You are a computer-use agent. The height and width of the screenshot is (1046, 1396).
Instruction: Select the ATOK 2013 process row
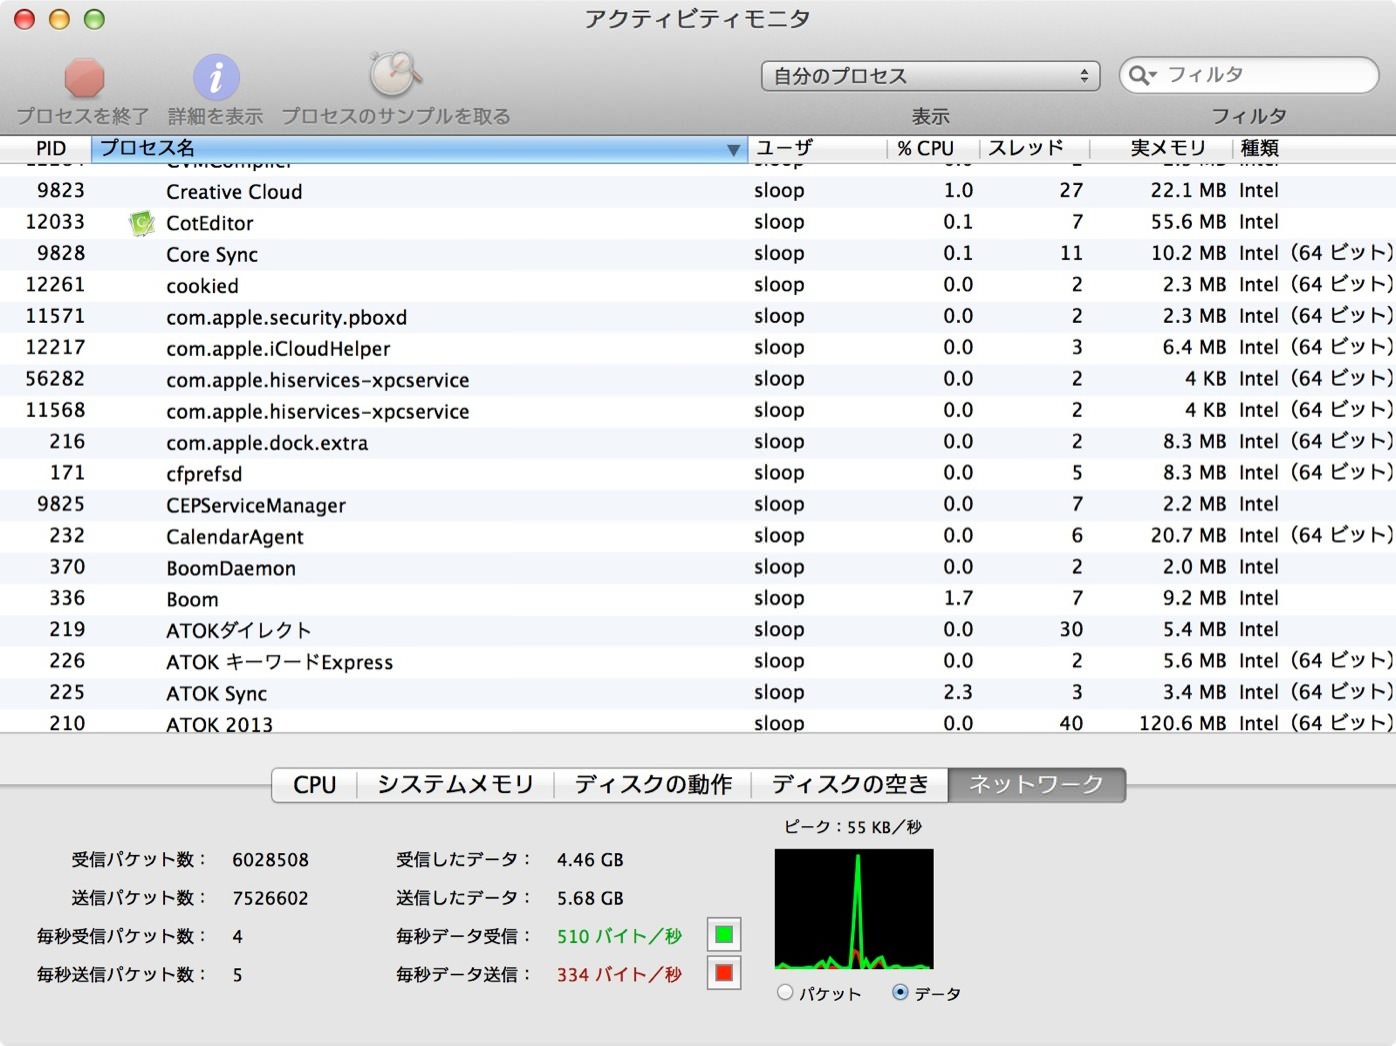click(698, 722)
